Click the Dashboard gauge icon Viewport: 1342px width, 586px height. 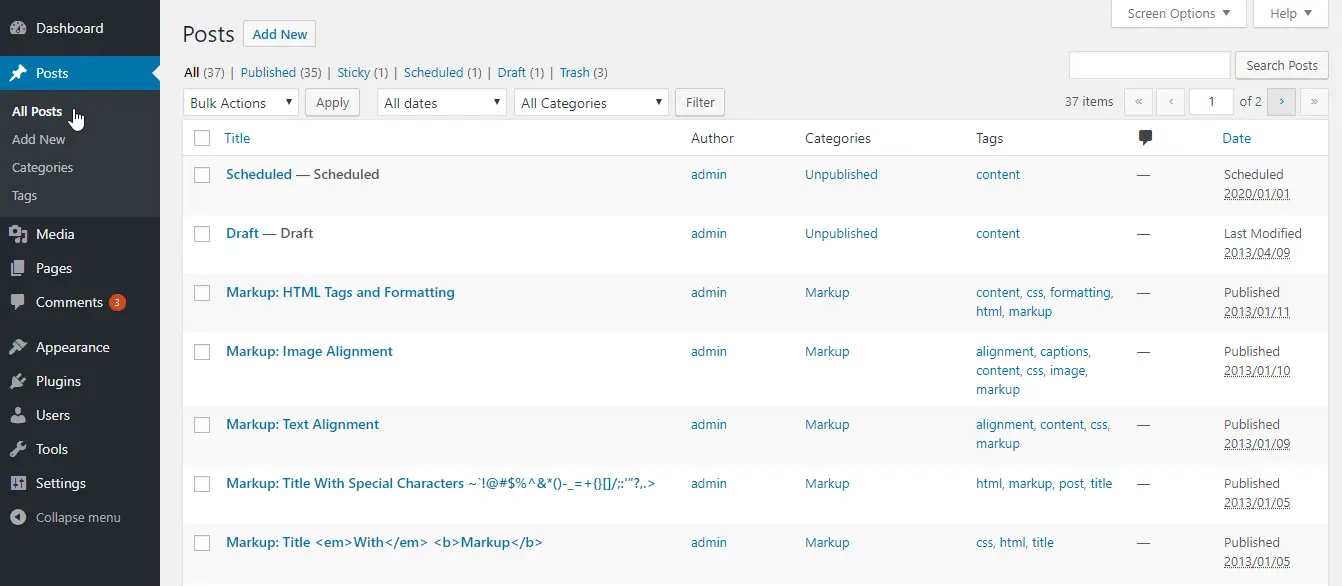pyautogui.click(x=18, y=28)
